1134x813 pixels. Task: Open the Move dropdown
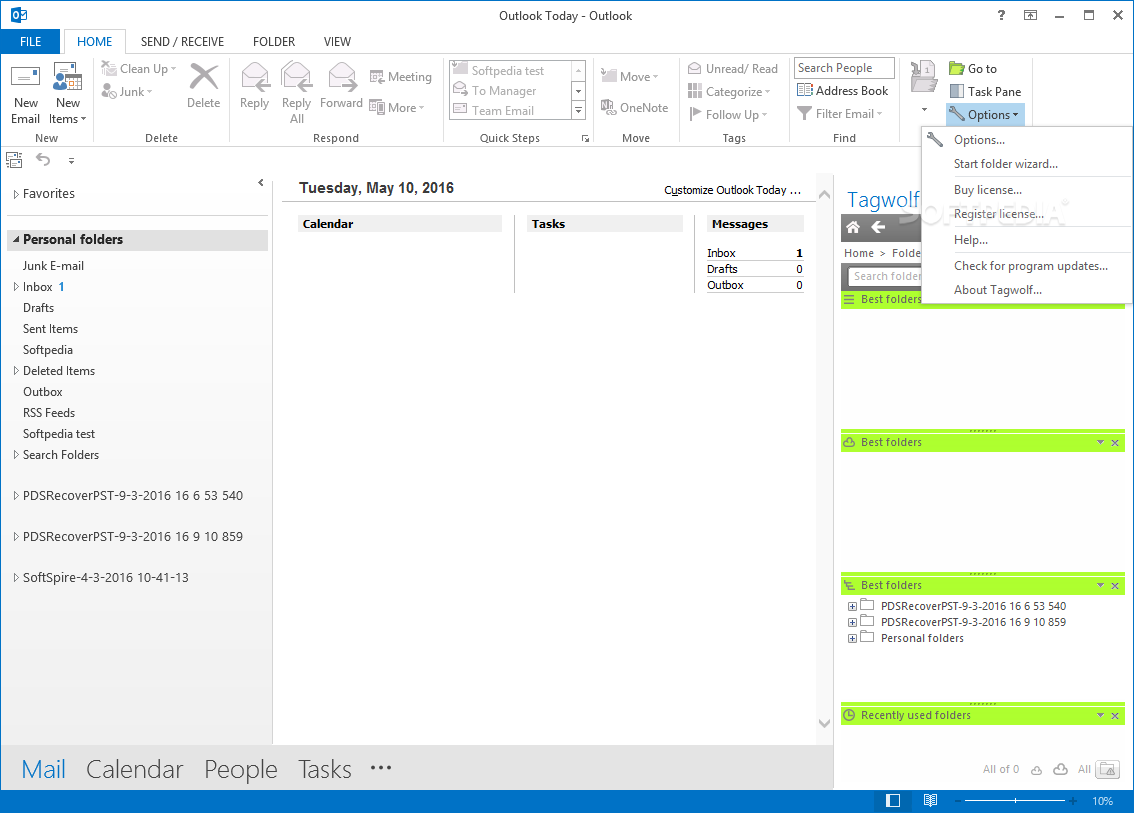coord(630,77)
